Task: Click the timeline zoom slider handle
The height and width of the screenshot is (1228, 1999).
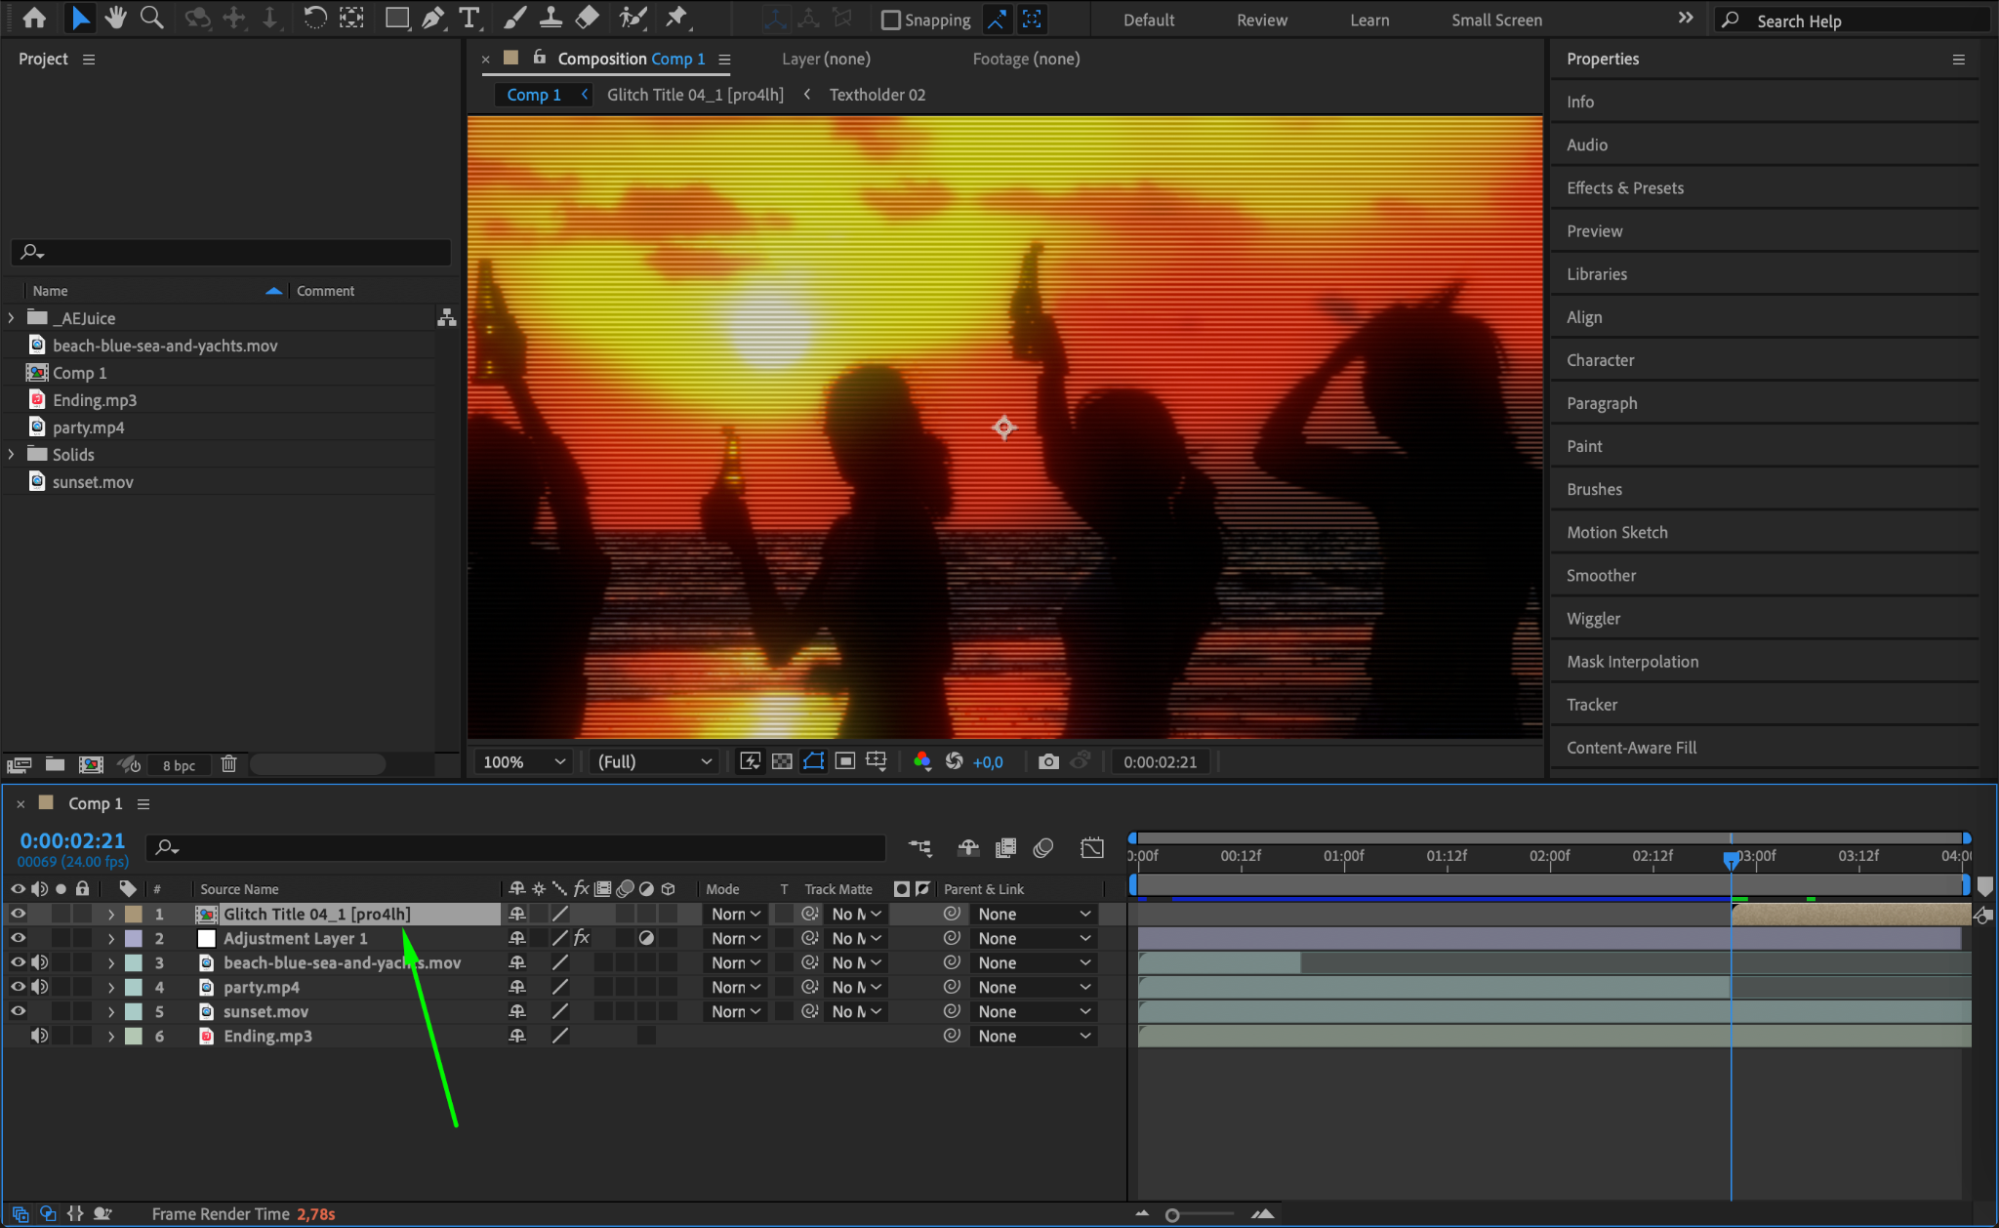Action: tap(1172, 1215)
